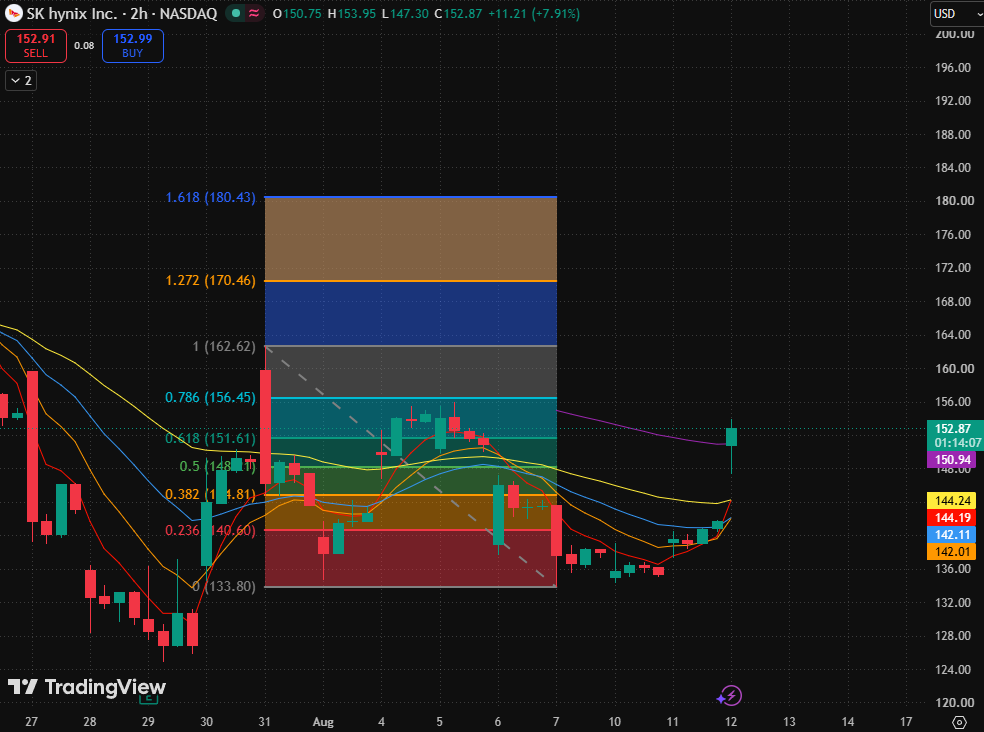Screen dimensions: 984x732
Task: Select Fibonacci 0.618 (151.61) level label
Action: [210, 438]
